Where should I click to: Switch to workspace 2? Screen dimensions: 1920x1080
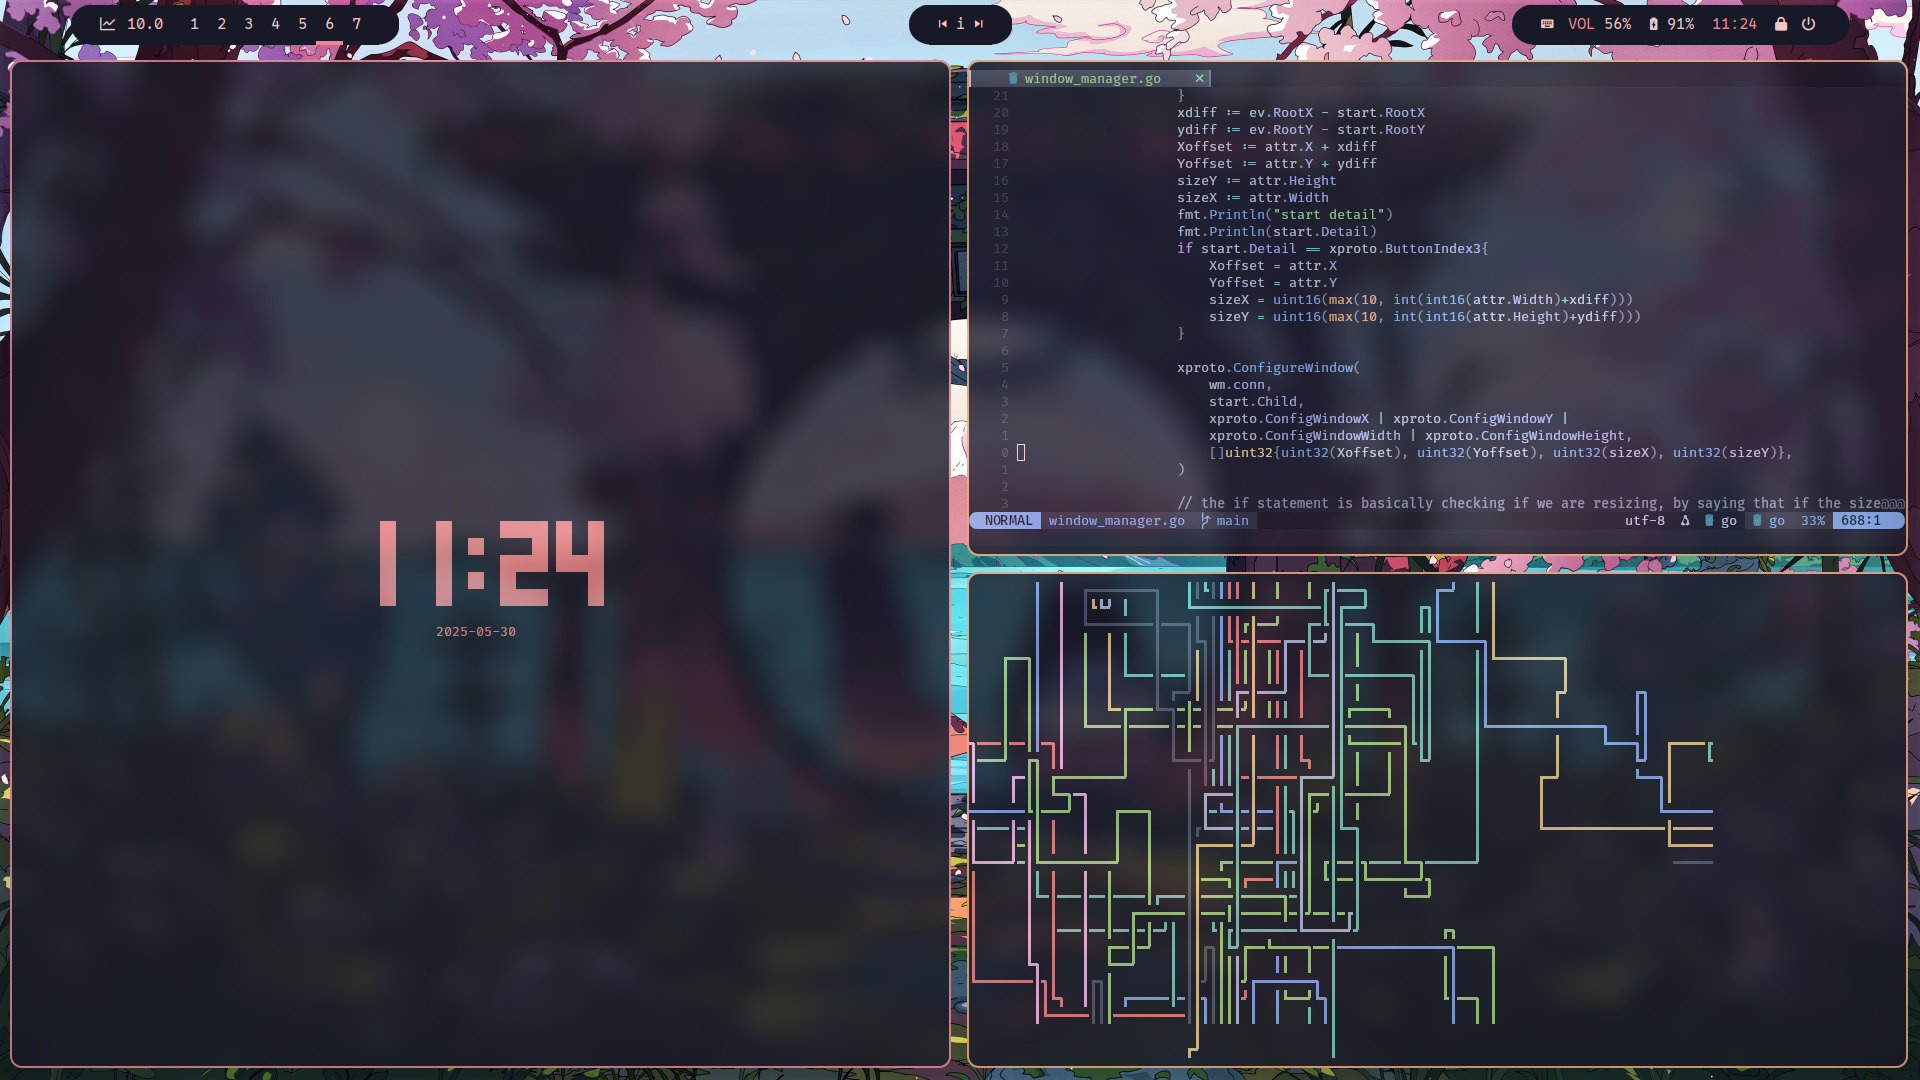tap(221, 24)
